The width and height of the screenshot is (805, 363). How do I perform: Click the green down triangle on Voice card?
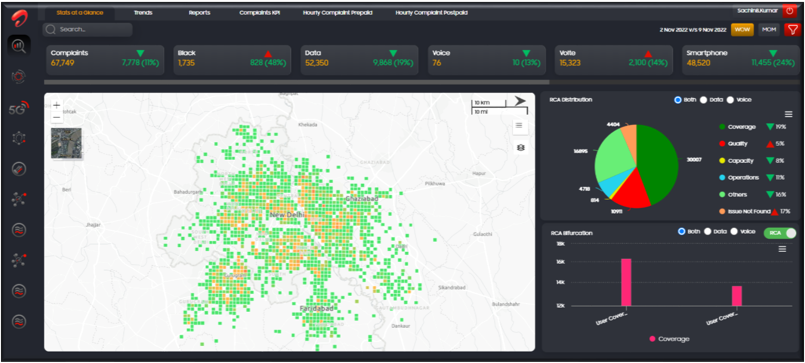pos(526,53)
